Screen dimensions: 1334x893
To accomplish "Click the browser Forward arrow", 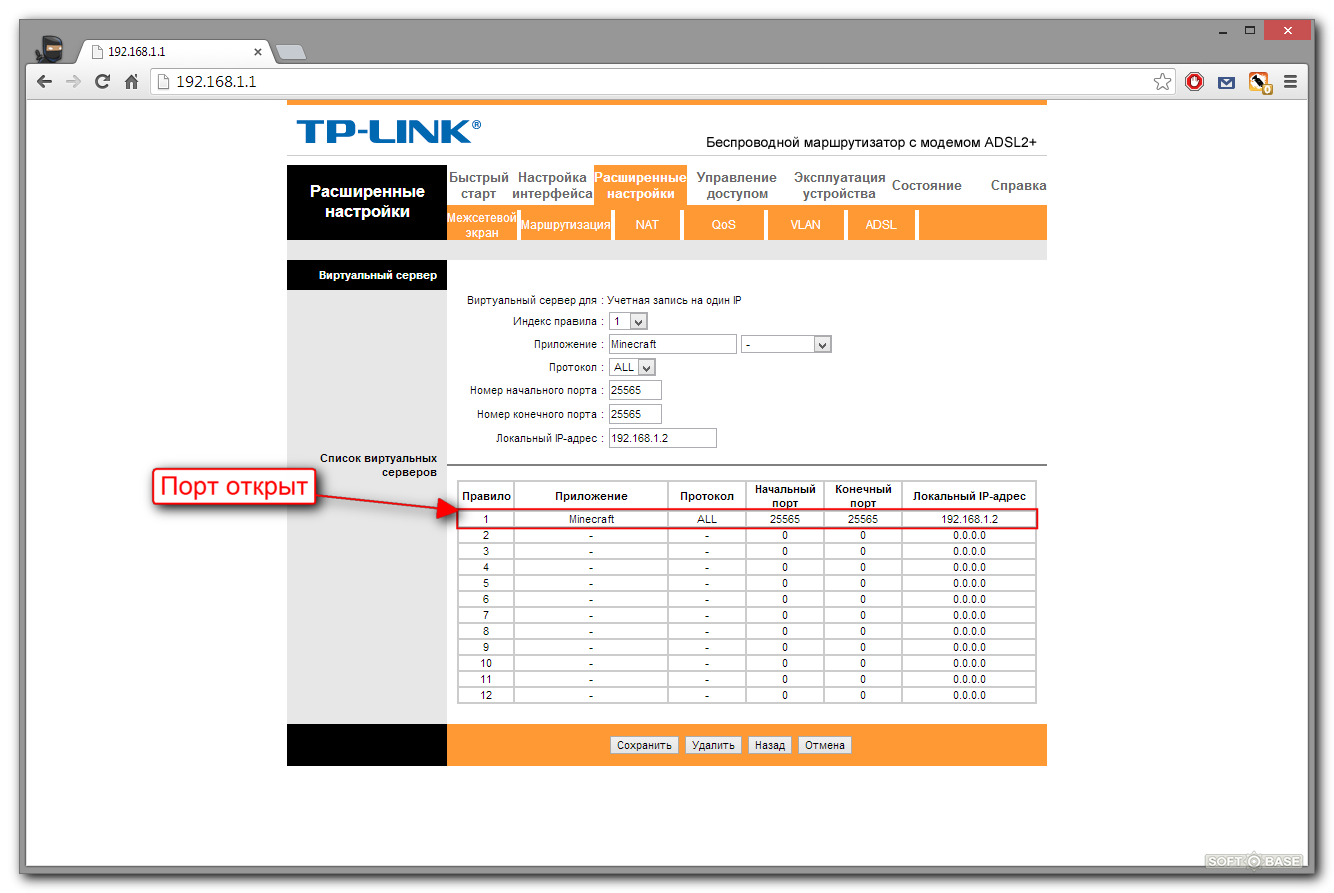I will [73, 82].
